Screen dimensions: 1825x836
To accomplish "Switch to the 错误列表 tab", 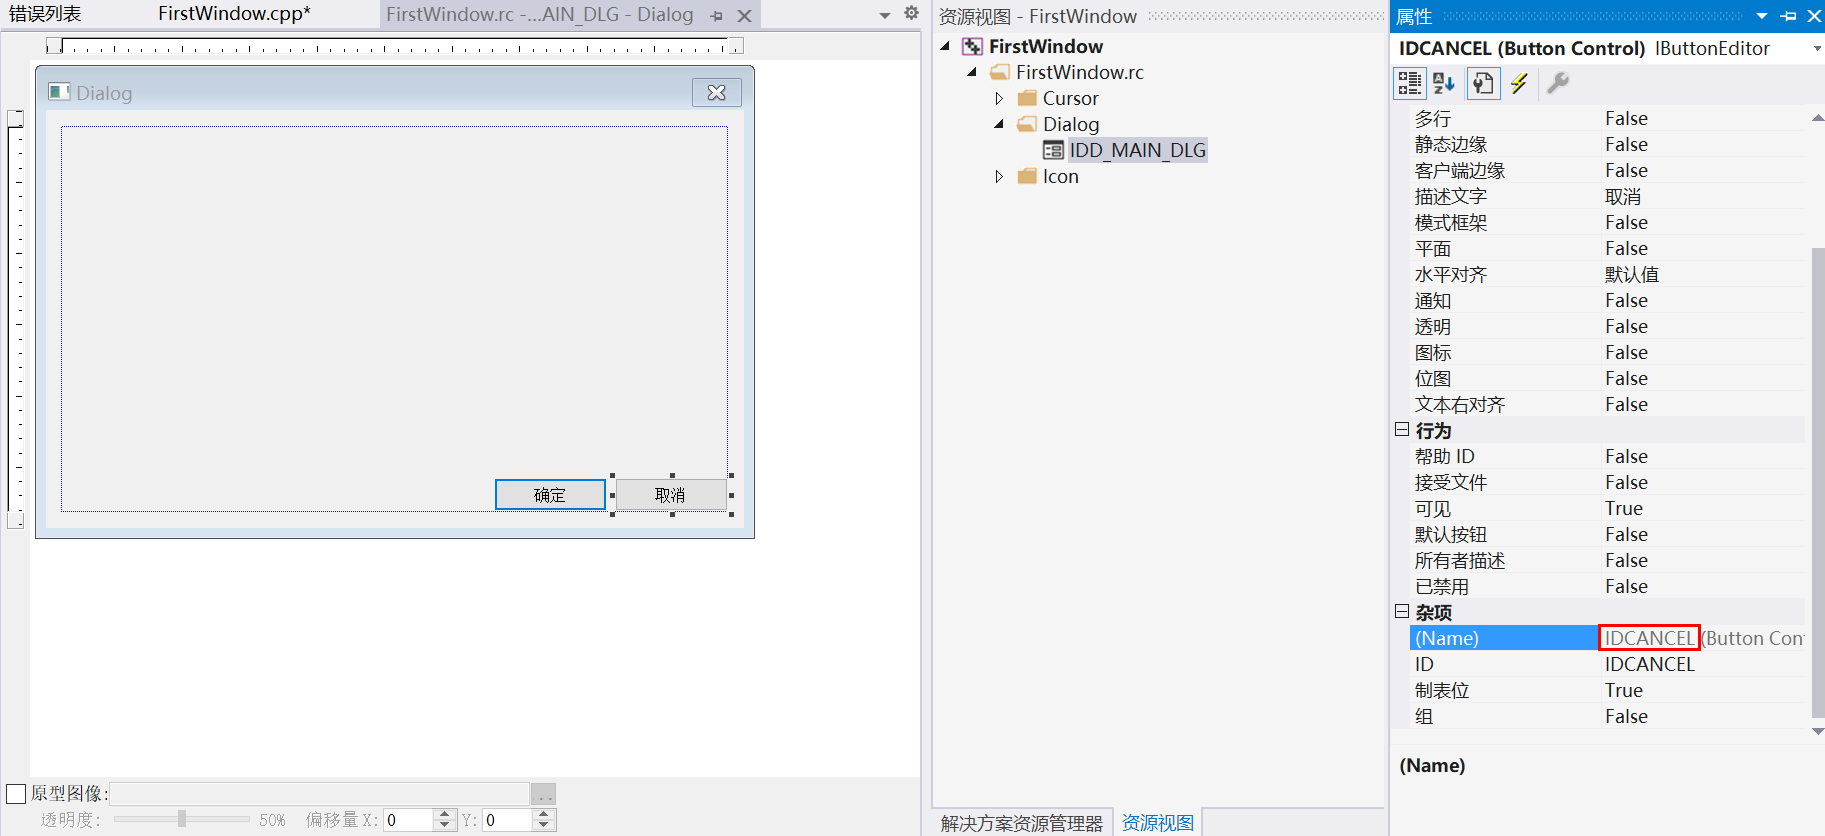I will point(45,14).
